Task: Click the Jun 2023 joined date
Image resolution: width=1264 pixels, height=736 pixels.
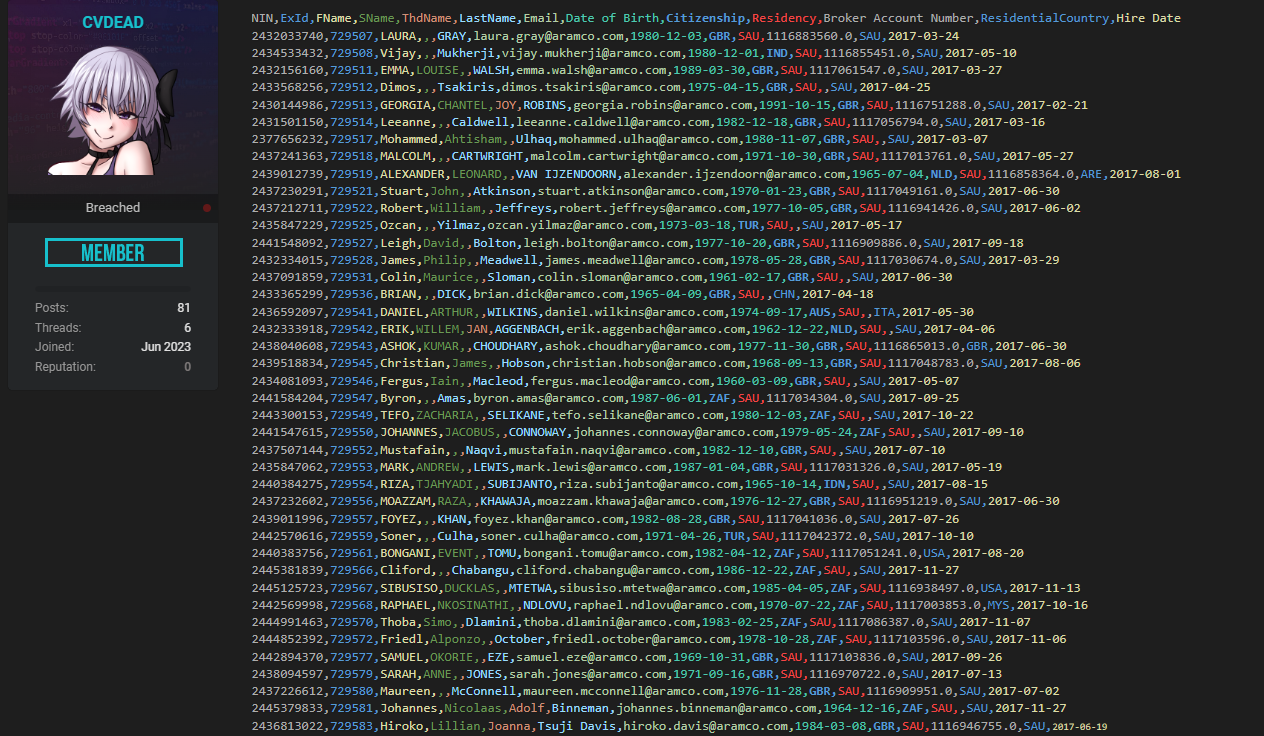Action: click(x=166, y=347)
